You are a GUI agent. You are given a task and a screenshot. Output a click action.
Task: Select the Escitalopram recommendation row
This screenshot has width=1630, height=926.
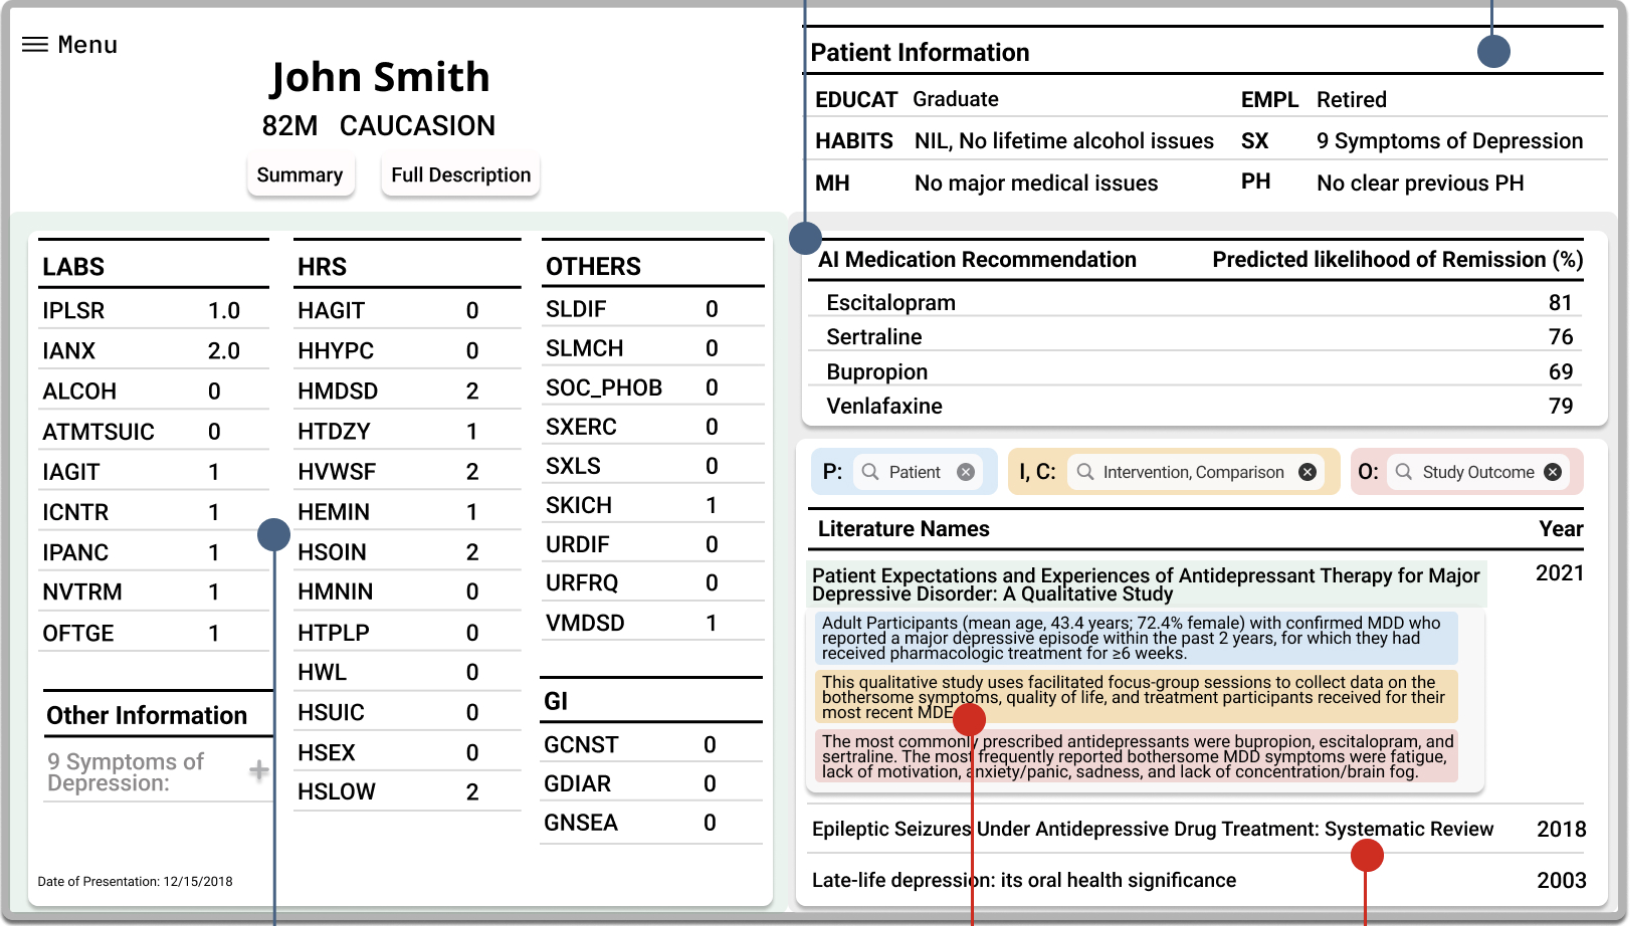click(x=1198, y=303)
